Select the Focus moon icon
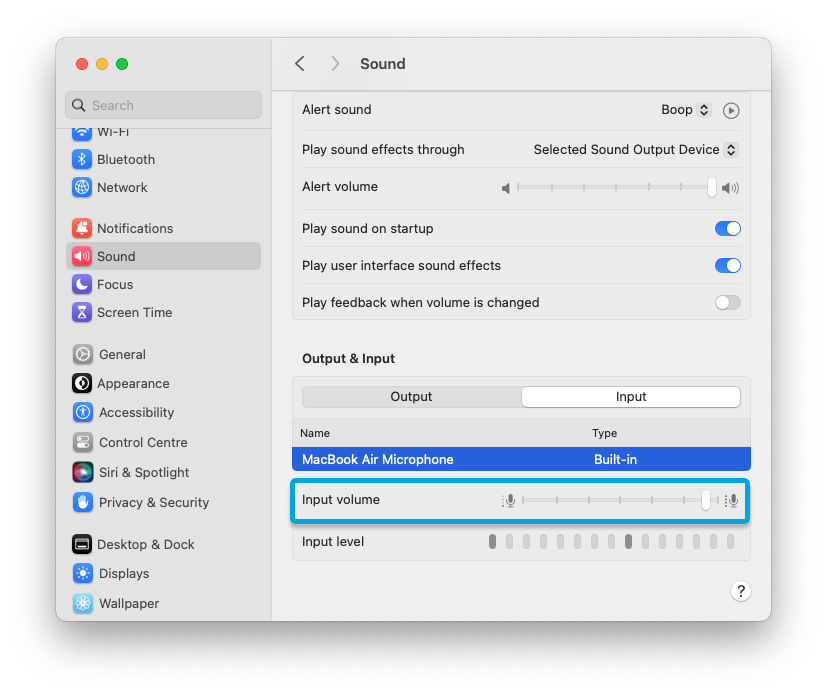Screen dimensions: 827x695 (82, 284)
